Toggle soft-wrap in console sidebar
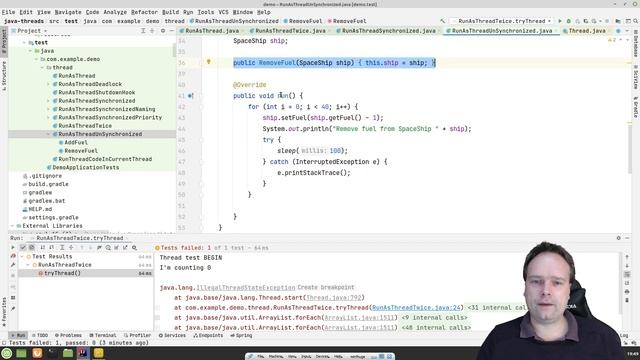Viewport: 640px width, 360px height. point(627,274)
